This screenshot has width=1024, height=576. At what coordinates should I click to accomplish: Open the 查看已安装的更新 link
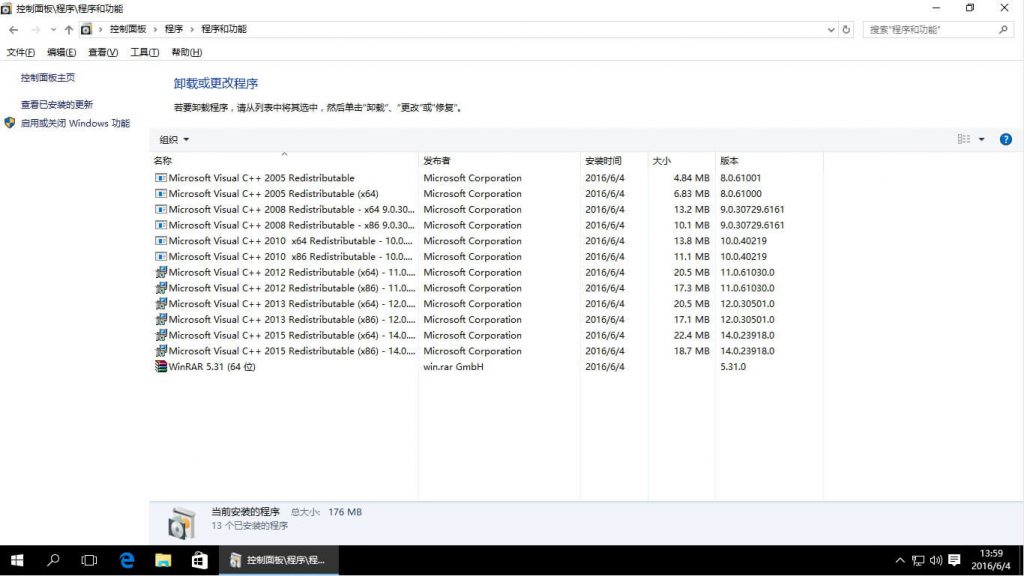(57, 104)
